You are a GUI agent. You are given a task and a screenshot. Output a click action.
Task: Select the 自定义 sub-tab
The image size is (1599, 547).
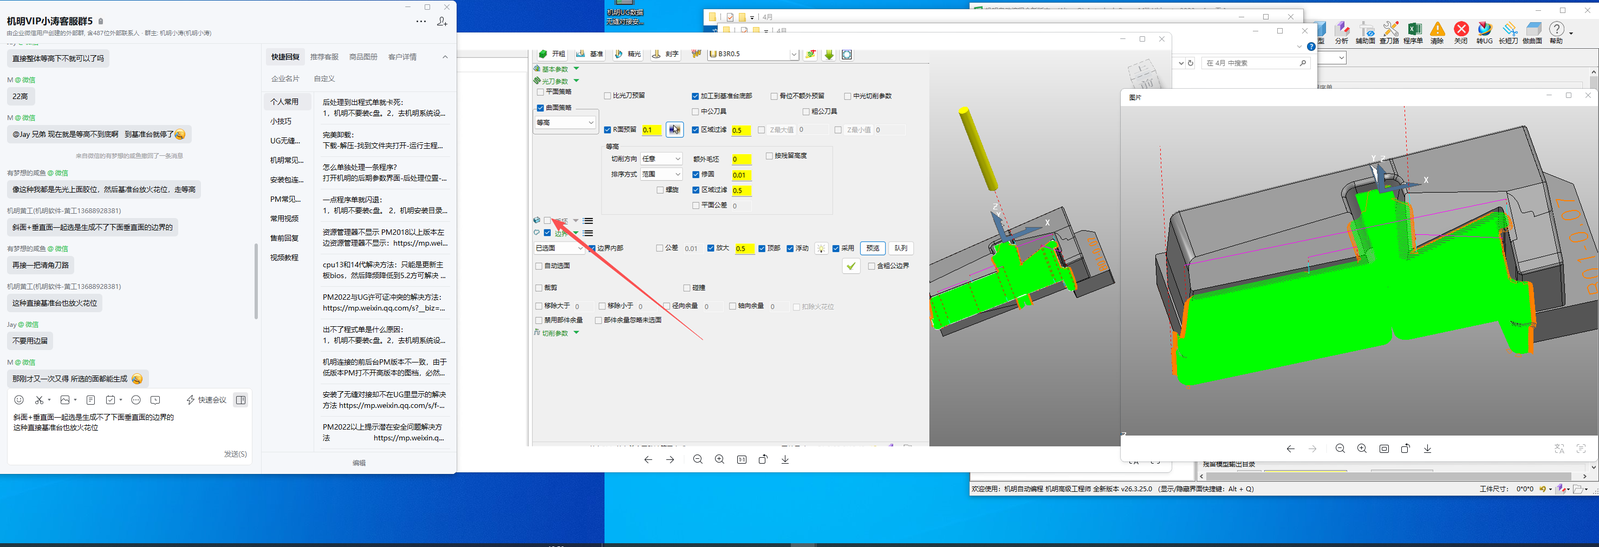pos(324,79)
